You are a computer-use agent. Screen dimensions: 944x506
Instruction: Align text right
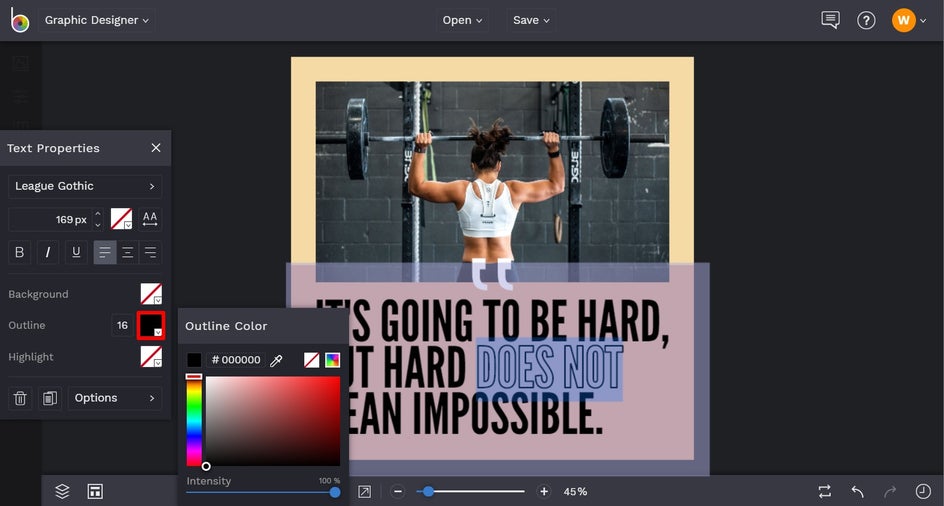point(151,252)
